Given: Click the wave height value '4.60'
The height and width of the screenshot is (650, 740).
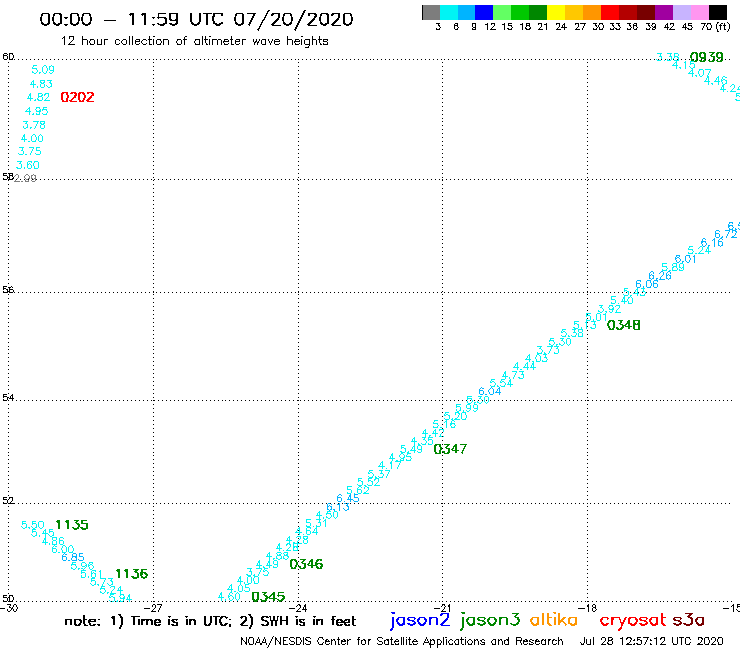Looking at the screenshot, I should 229,597.
